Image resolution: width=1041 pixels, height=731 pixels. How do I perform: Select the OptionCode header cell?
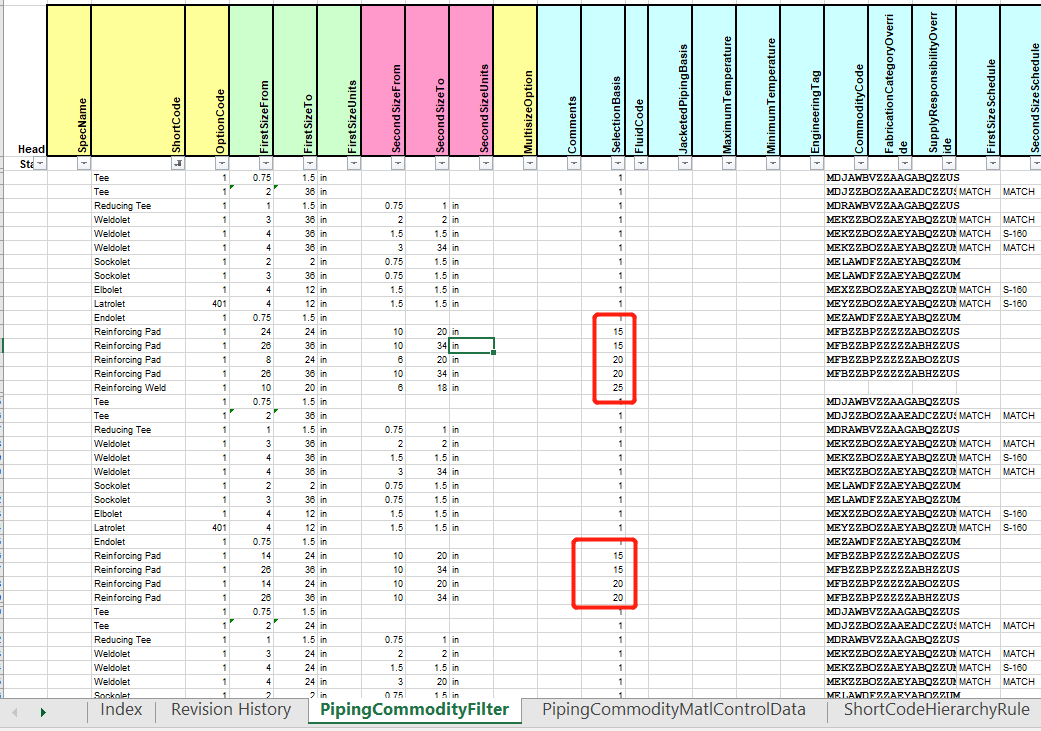[207, 80]
